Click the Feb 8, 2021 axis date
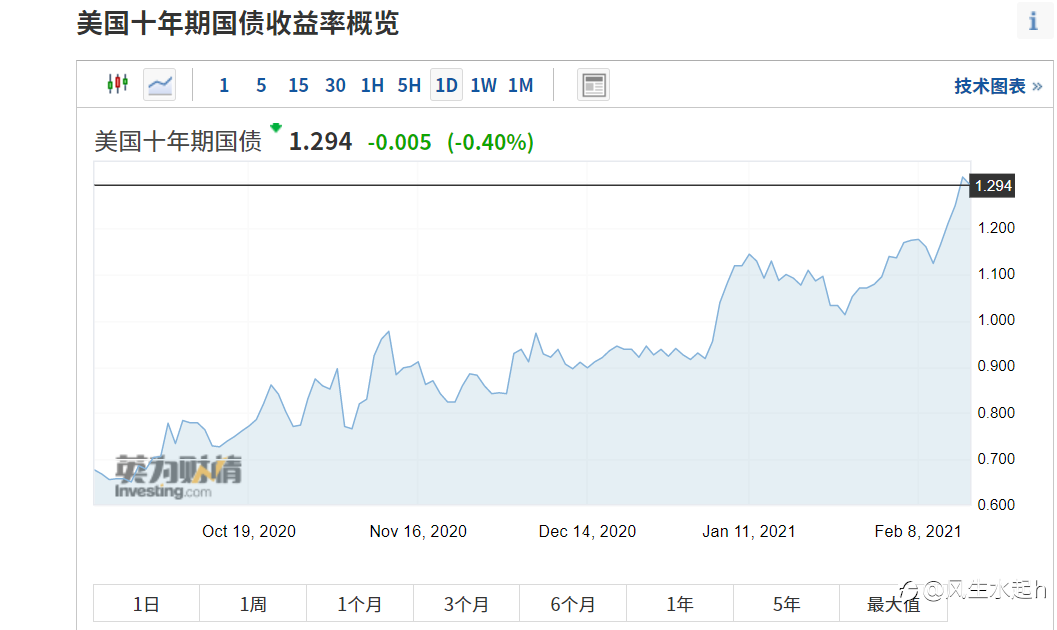This screenshot has height=630, width=1057. [x=917, y=532]
